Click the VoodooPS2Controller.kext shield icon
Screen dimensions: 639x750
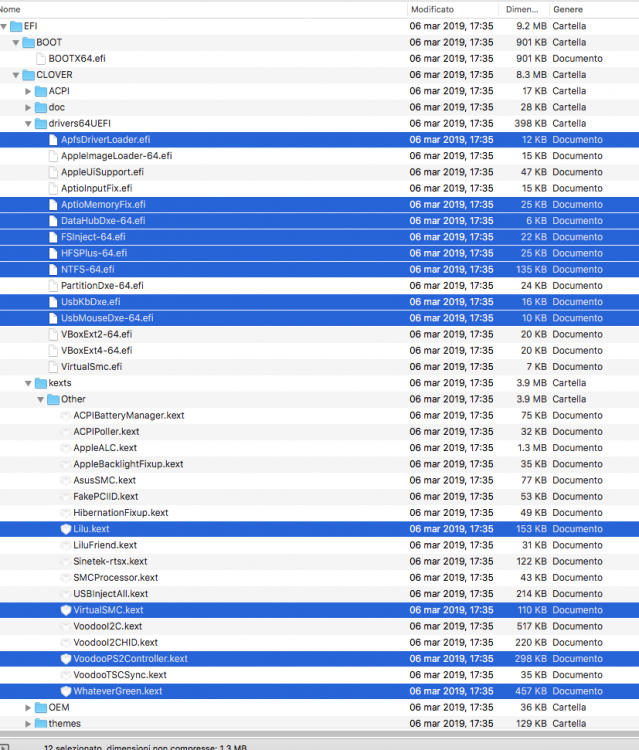[66, 659]
